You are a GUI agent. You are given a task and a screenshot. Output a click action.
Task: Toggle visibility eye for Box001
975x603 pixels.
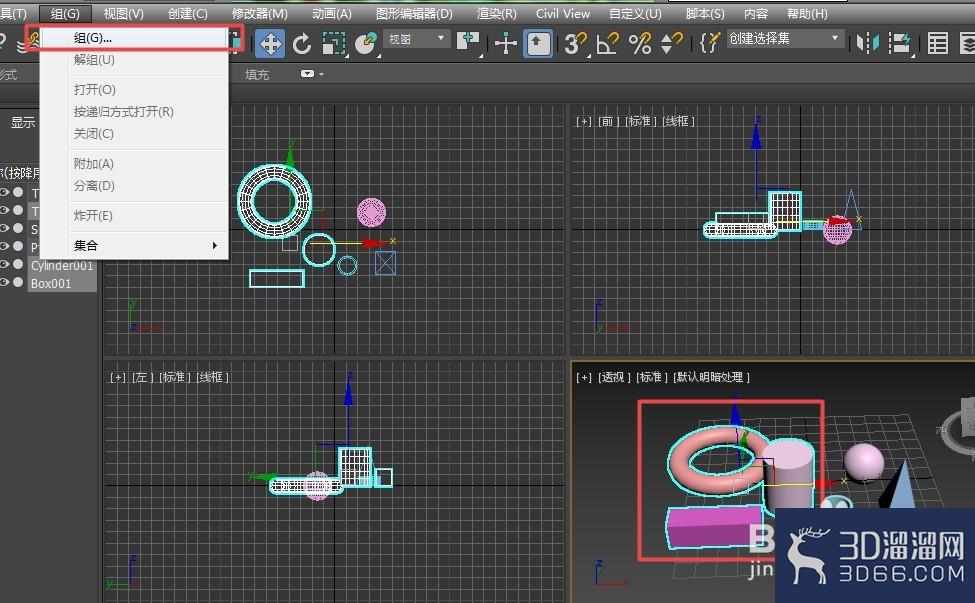4,282
